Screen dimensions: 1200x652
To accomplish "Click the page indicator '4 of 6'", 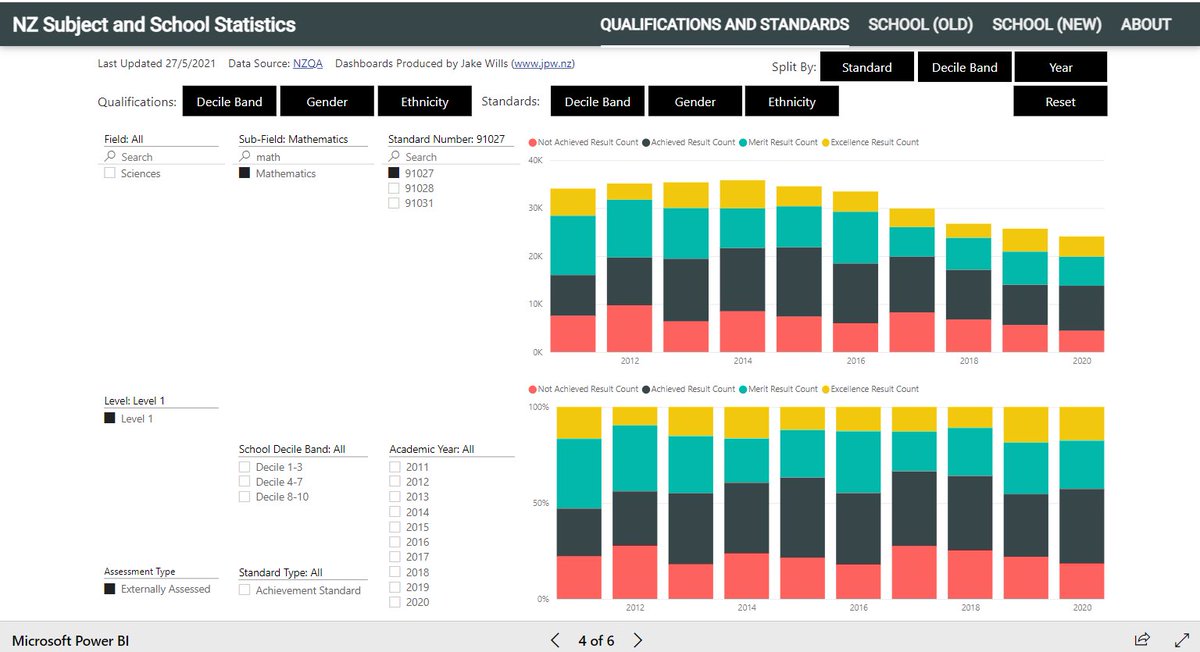I will point(596,640).
